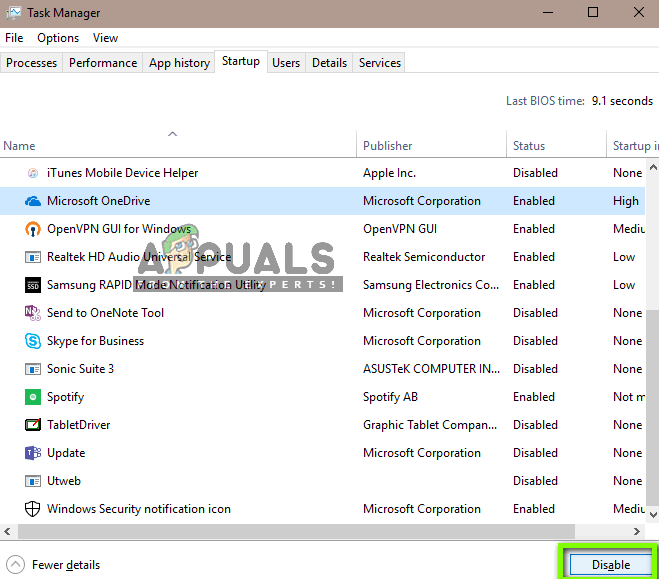This screenshot has height=579, width=659.
Task: Sort by the Startup impact column header
Action: point(633,145)
